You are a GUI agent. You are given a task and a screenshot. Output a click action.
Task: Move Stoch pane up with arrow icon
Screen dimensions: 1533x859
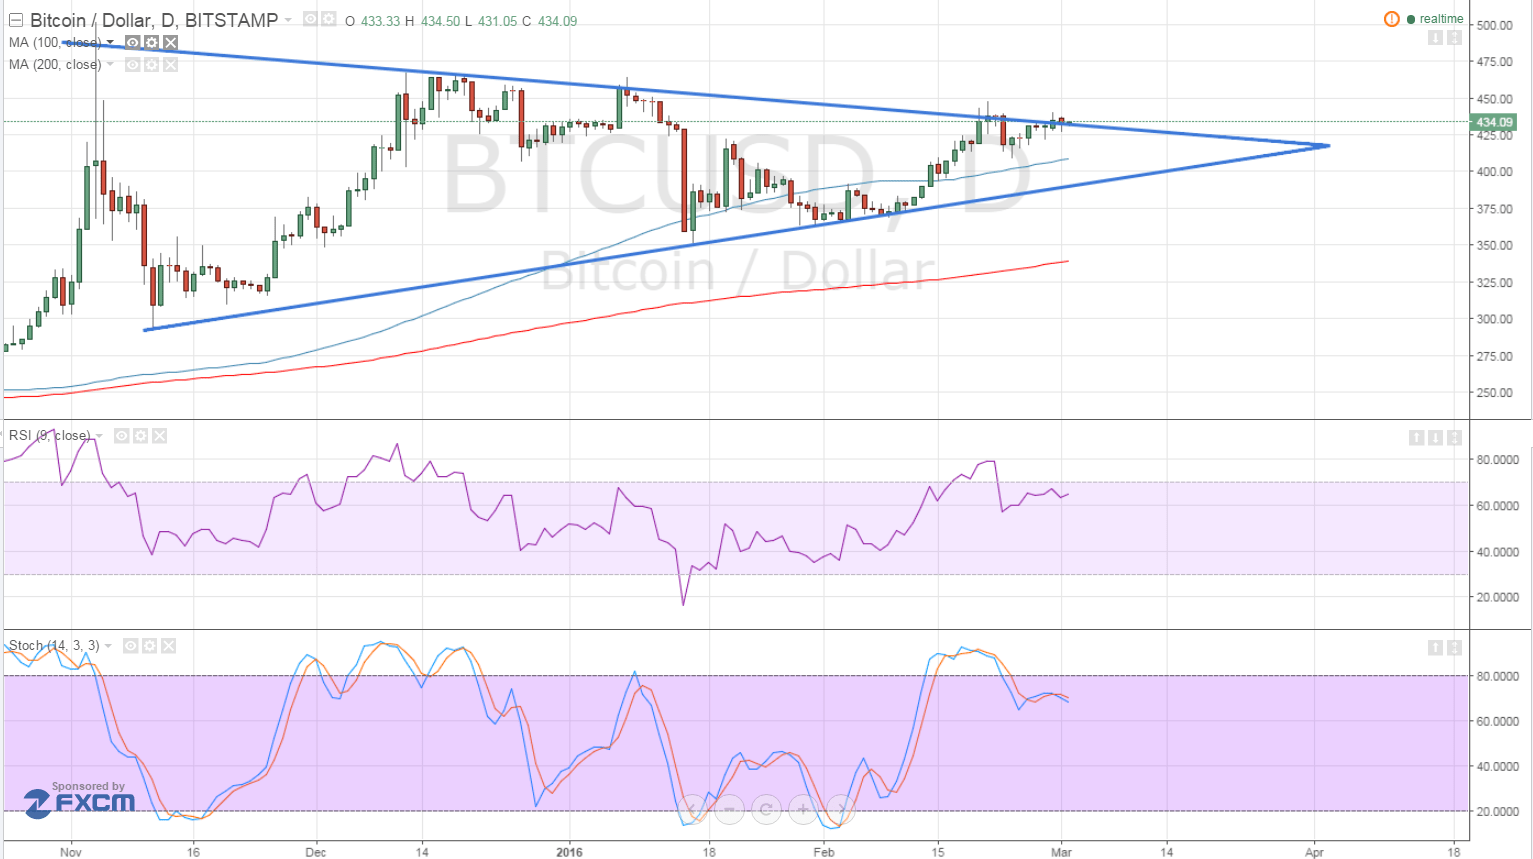pos(1435,648)
